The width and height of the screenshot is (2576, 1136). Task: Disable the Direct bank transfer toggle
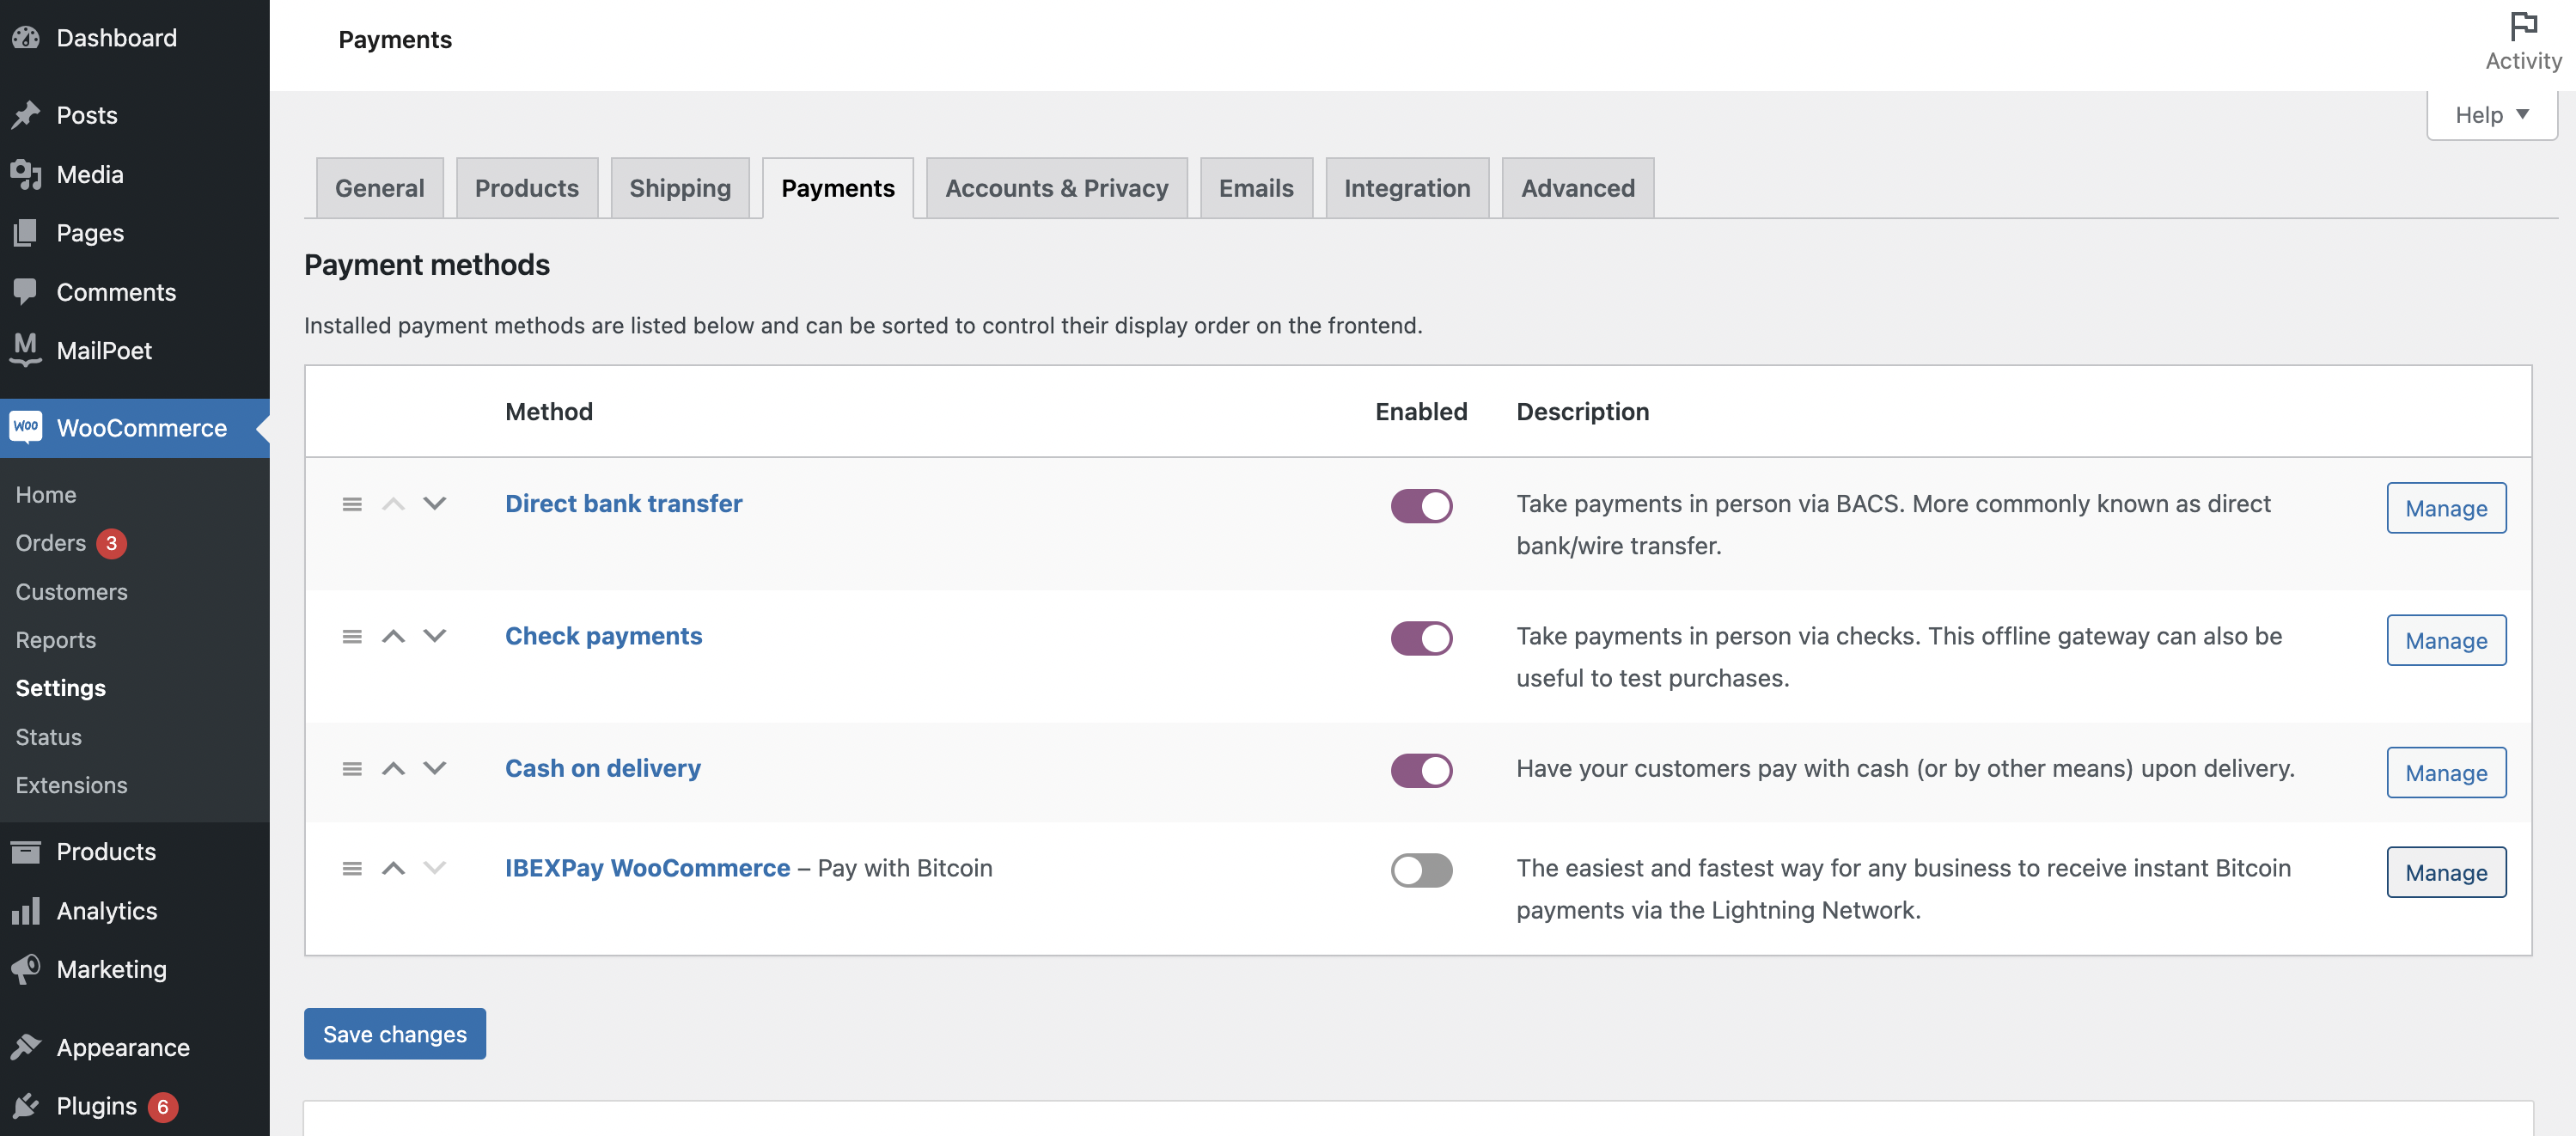tap(1421, 506)
